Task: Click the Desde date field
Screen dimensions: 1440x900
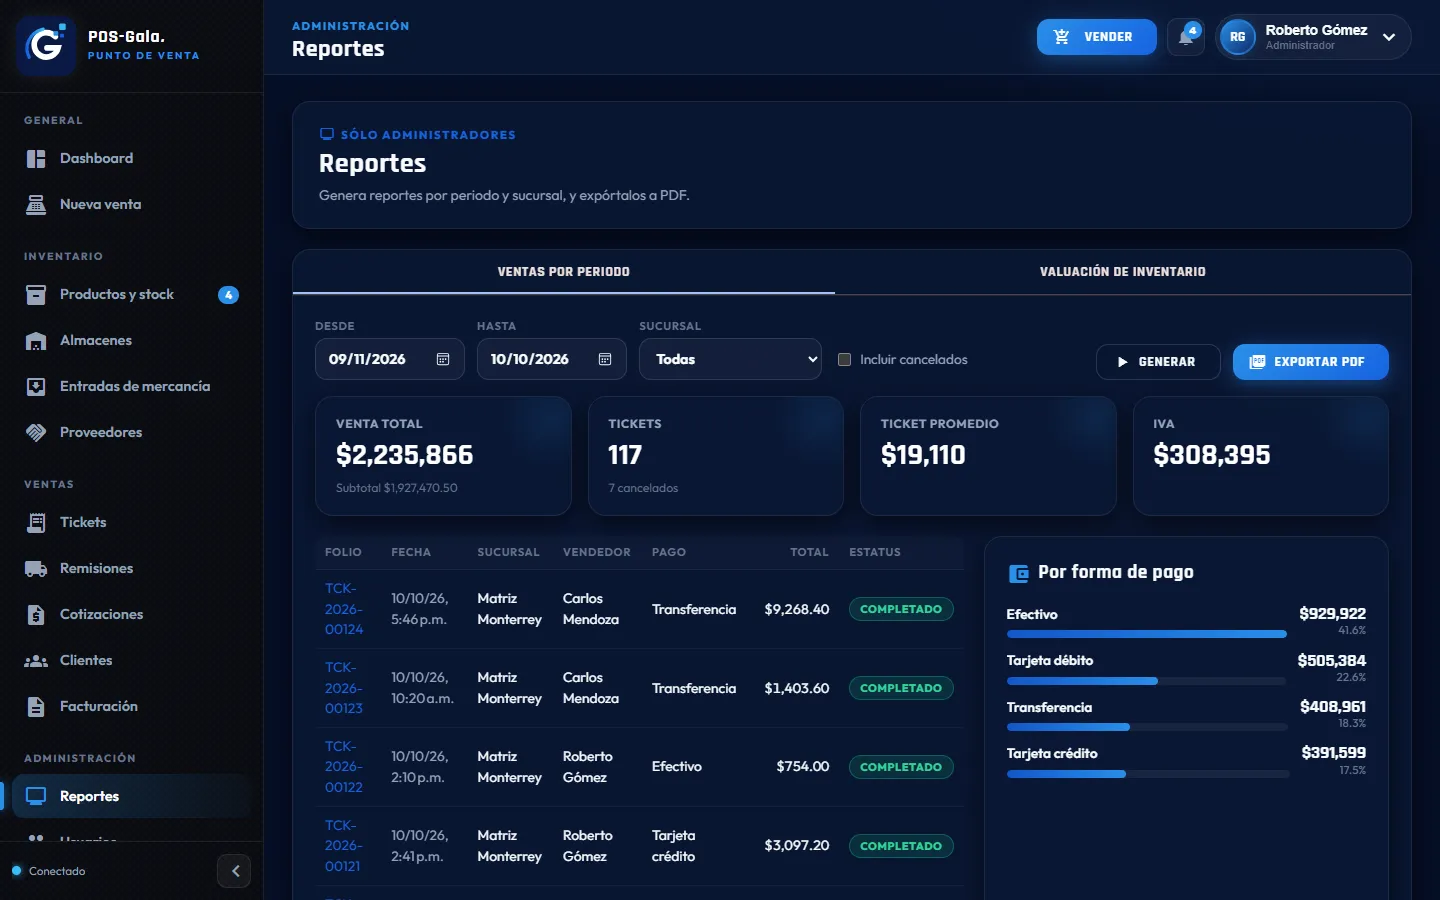Action: (390, 359)
